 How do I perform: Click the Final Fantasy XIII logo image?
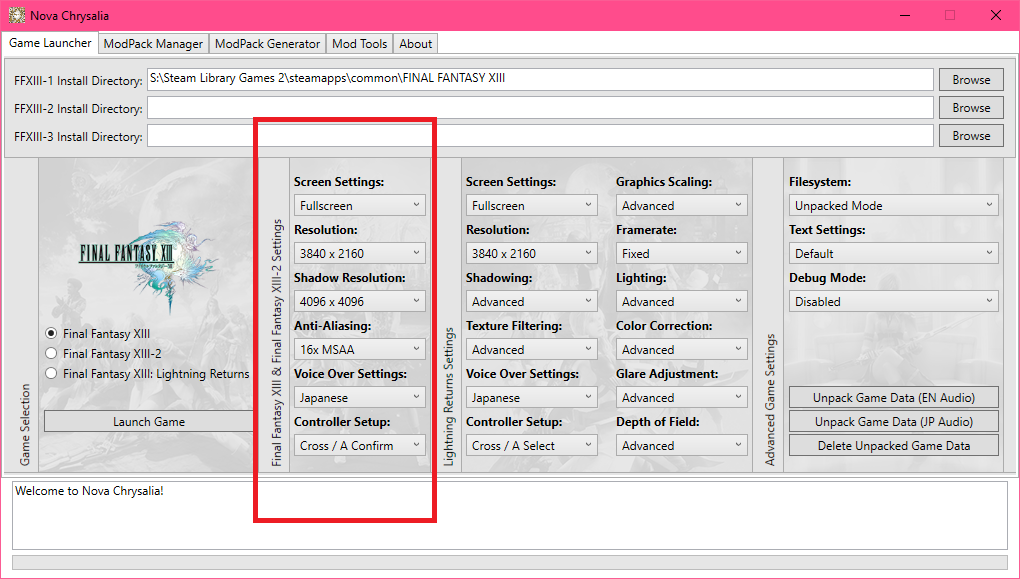point(148,265)
